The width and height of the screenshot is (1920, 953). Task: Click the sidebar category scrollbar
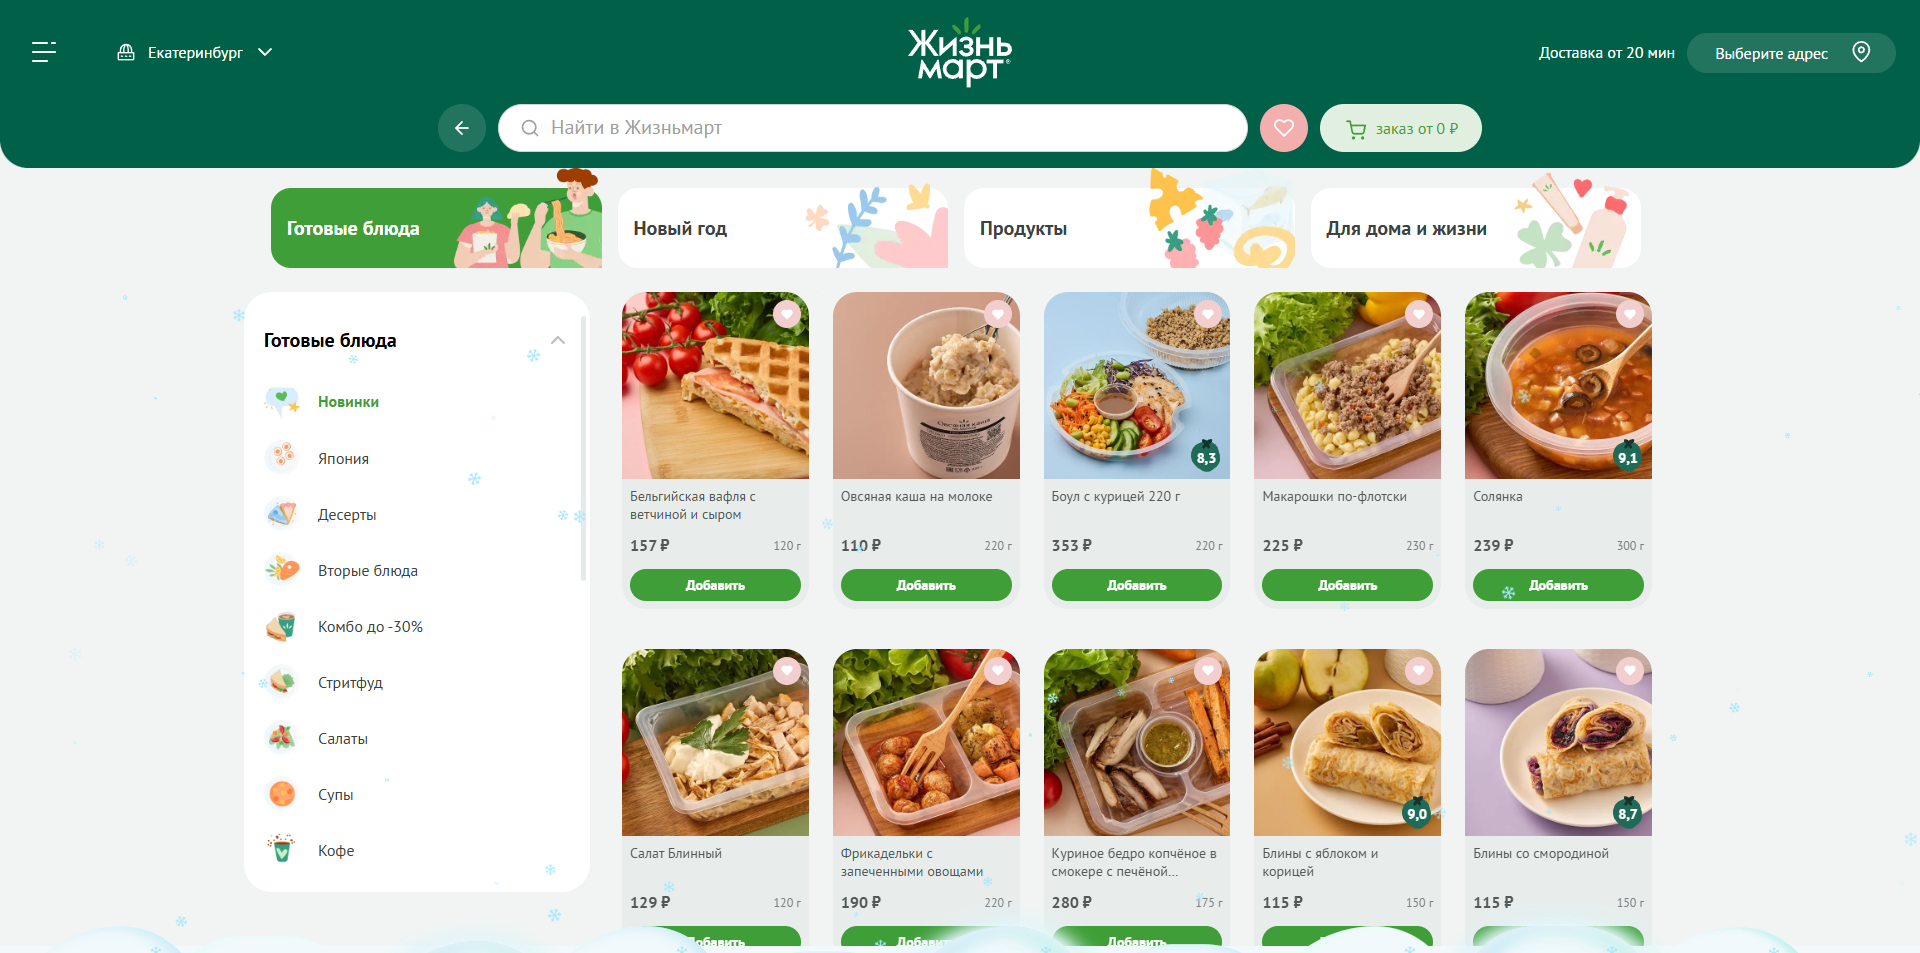pos(584,448)
